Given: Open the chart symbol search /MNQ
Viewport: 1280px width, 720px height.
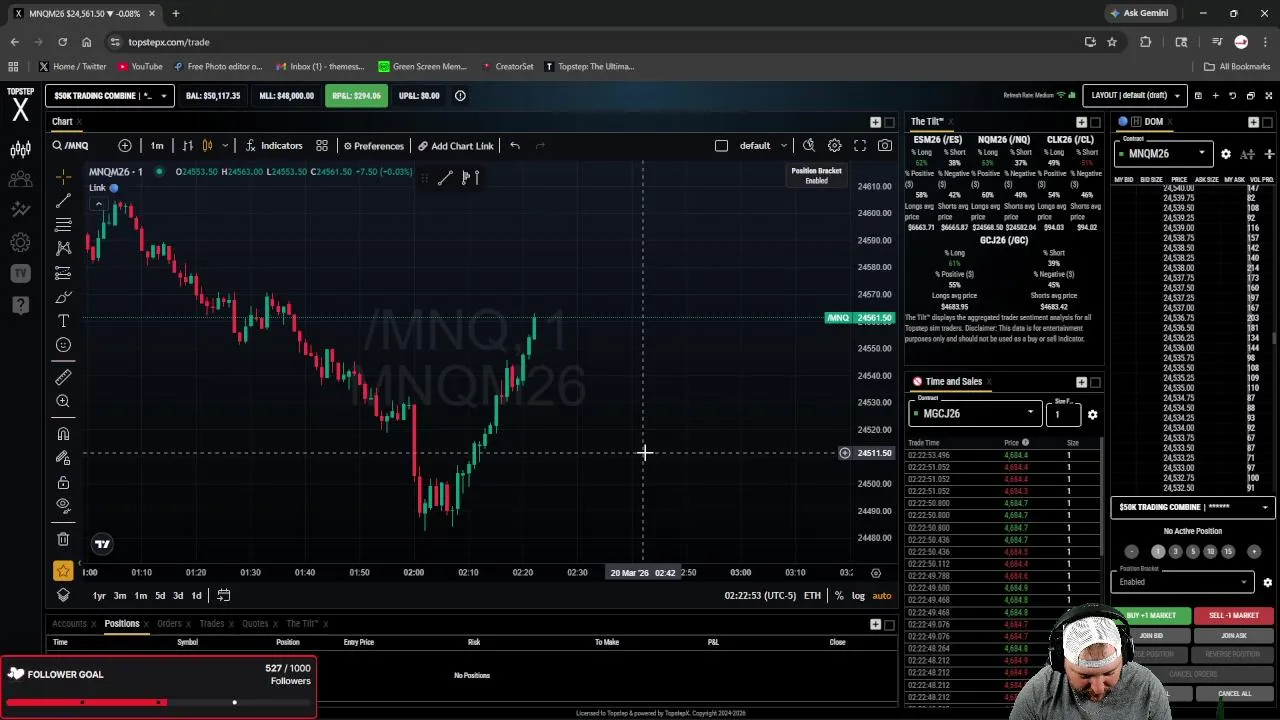Looking at the screenshot, I should [x=72, y=146].
